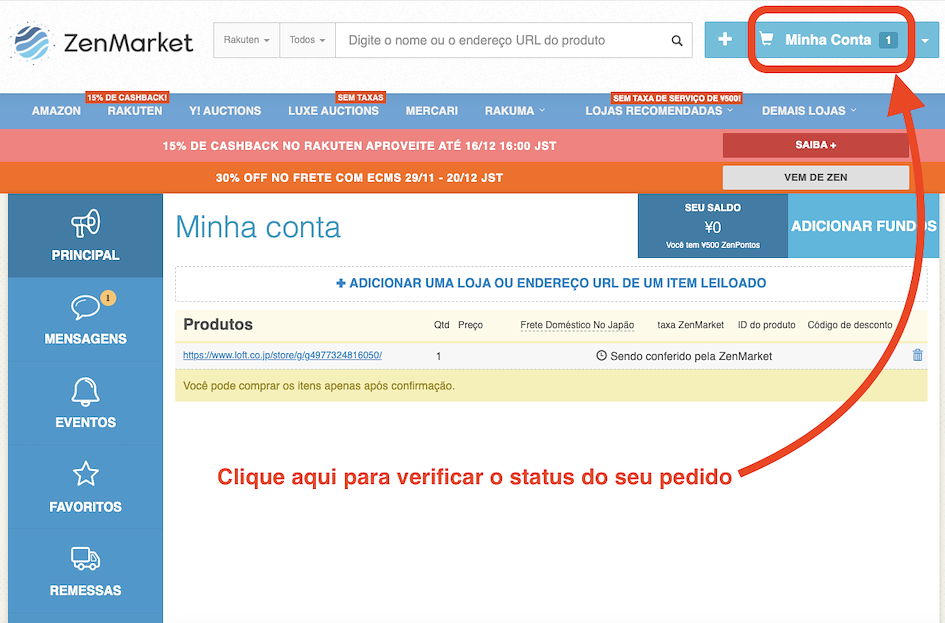Expand Demais Lojas menu
Image resolution: width=945 pixels, height=623 pixels.
pyautogui.click(x=809, y=111)
